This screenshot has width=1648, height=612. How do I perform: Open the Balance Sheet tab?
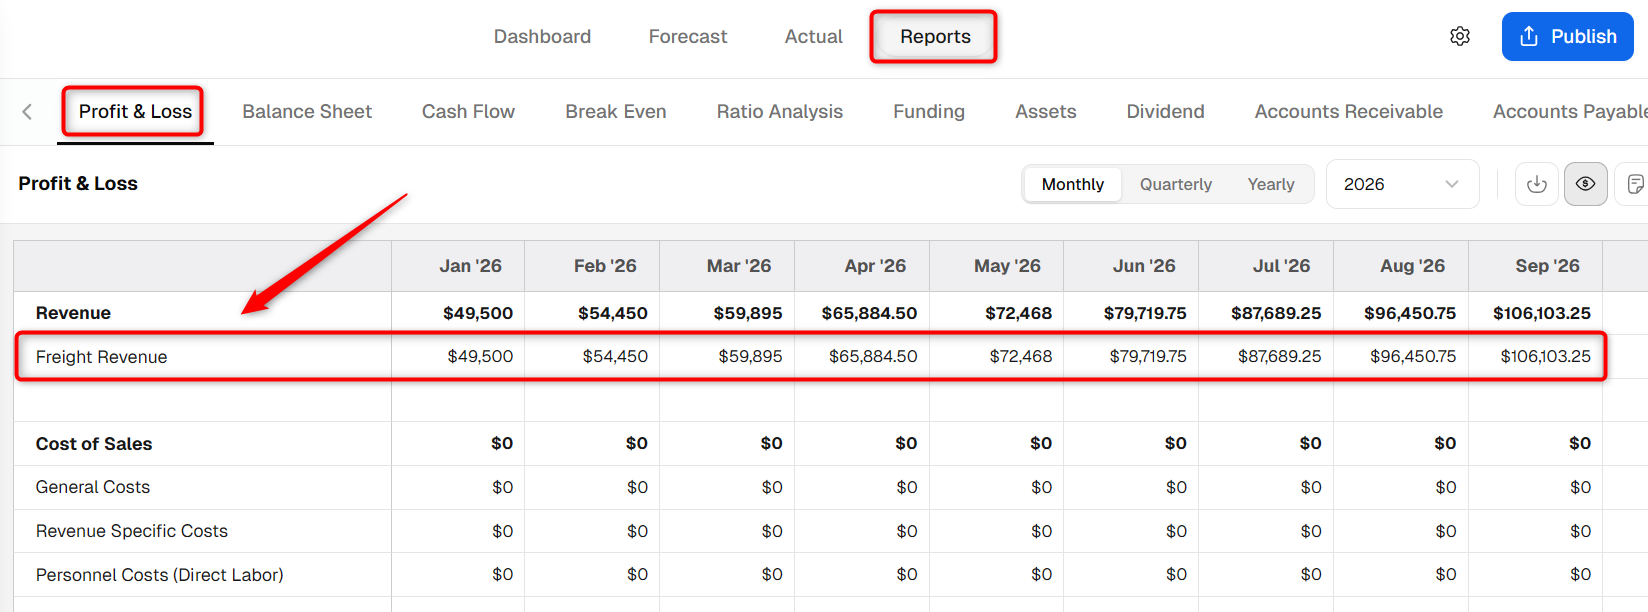[307, 112]
